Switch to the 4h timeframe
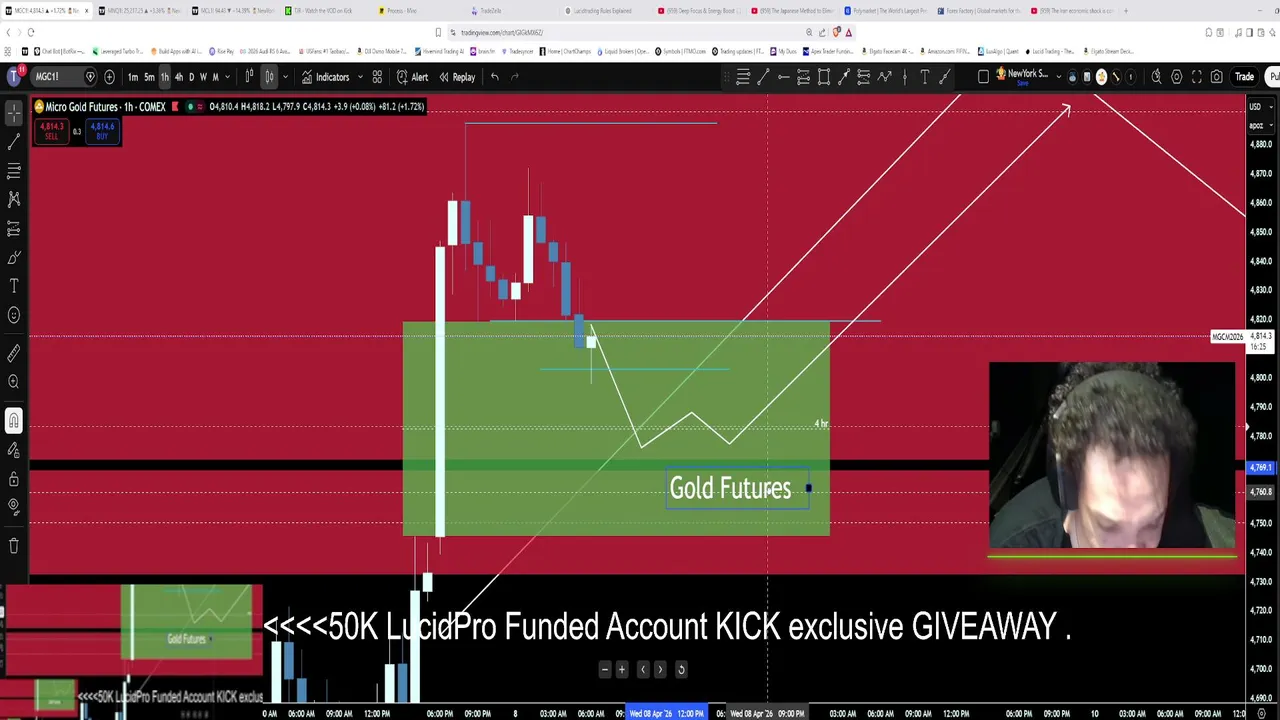This screenshot has height=720, width=1280. pyautogui.click(x=178, y=77)
